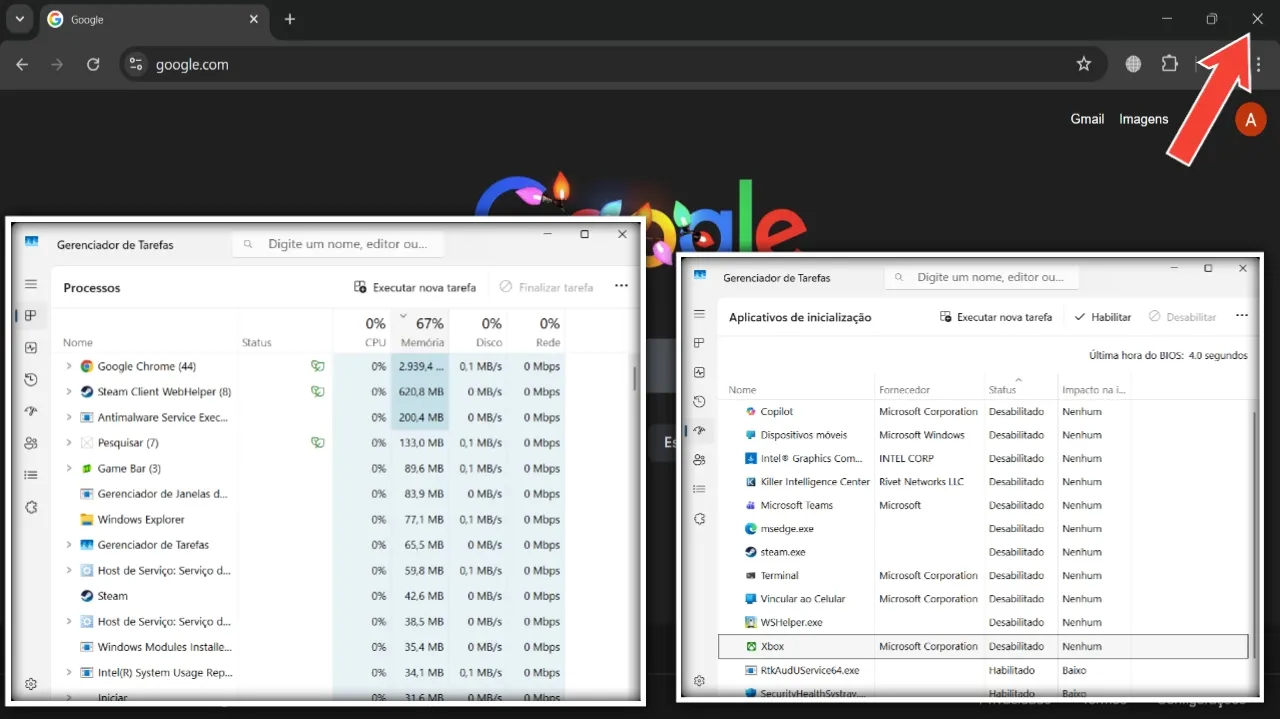Select Users icon in left Task Manager sidebar
Viewport: 1280px width, 719px height.
pyautogui.click(x=31, y=443)
